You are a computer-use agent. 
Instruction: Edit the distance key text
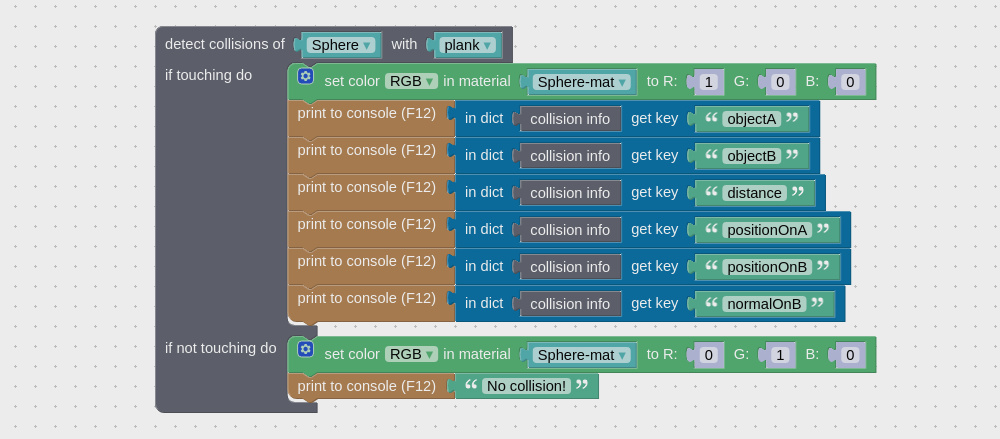pyautogui.click(x=754, y=193)
